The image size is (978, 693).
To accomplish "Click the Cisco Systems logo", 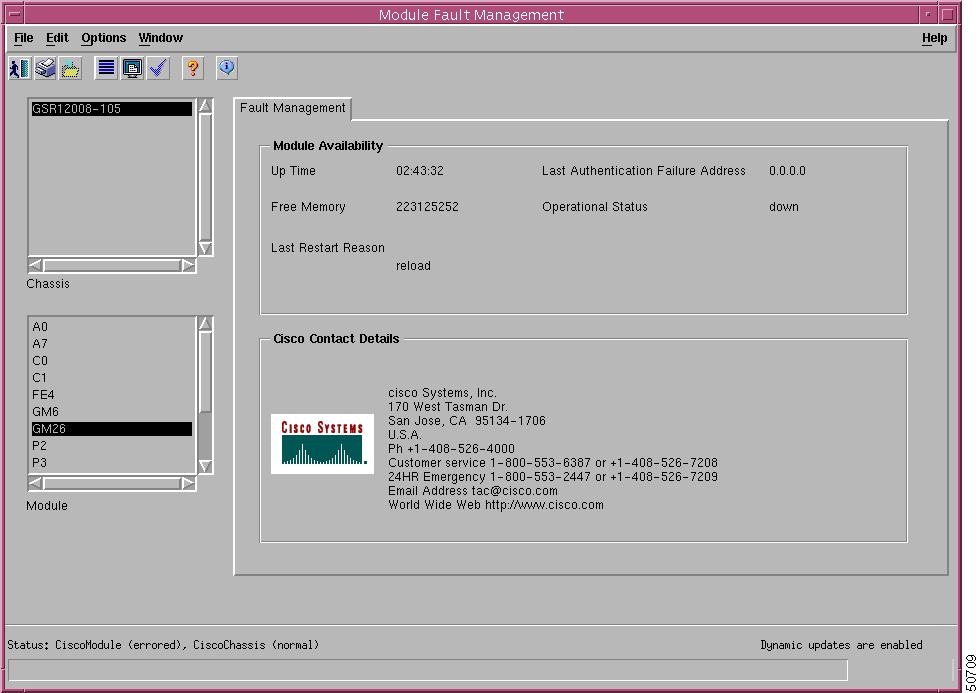I will 322,443.
